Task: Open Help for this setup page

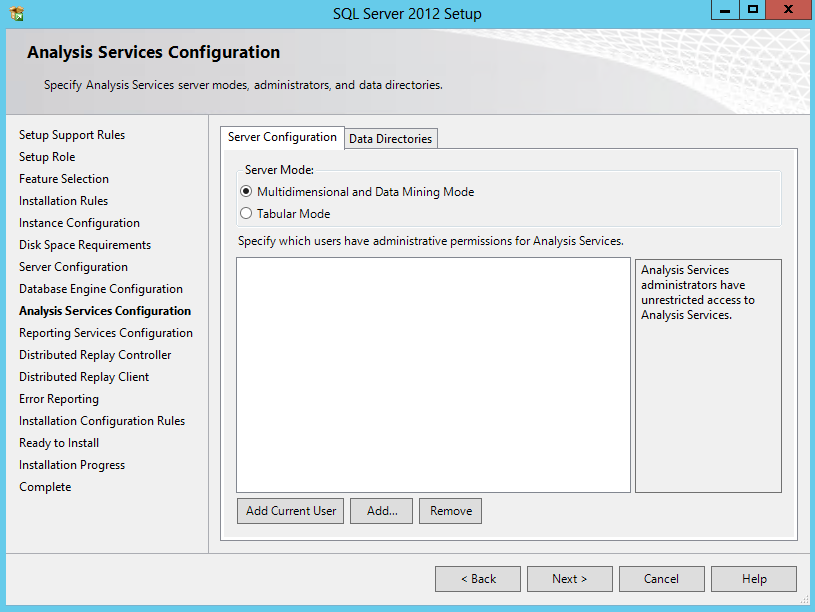Action: click(754, 579)
